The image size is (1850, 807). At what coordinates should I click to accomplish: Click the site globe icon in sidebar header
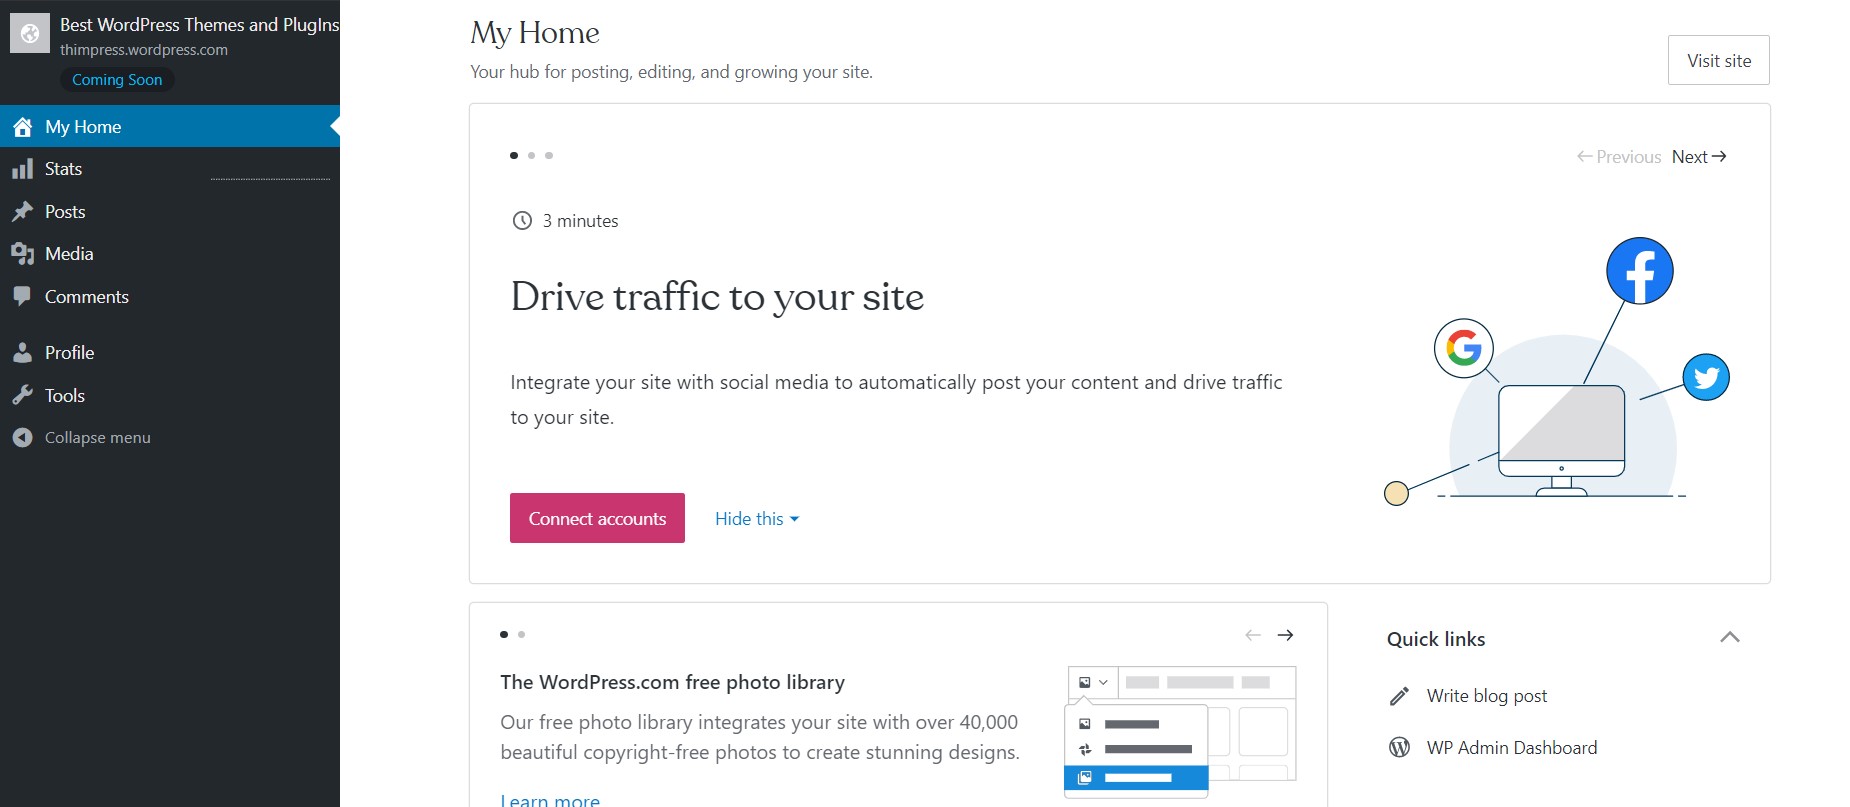(x=30, y=34)
